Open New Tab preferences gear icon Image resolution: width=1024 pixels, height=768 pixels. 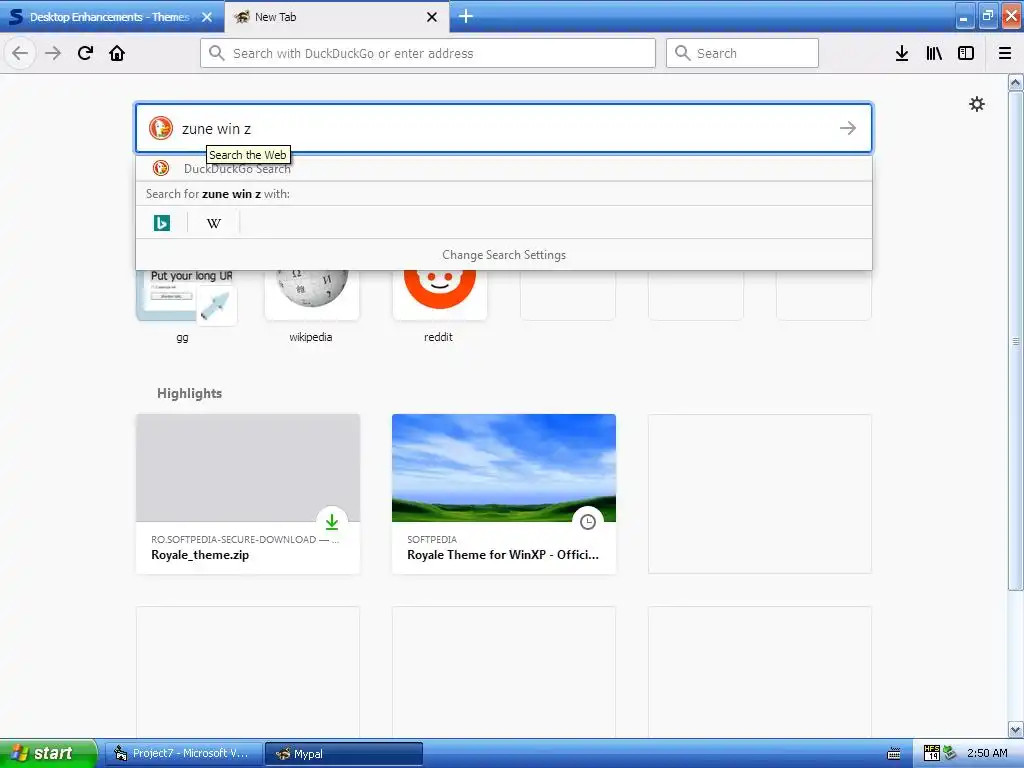click(977, 104)
